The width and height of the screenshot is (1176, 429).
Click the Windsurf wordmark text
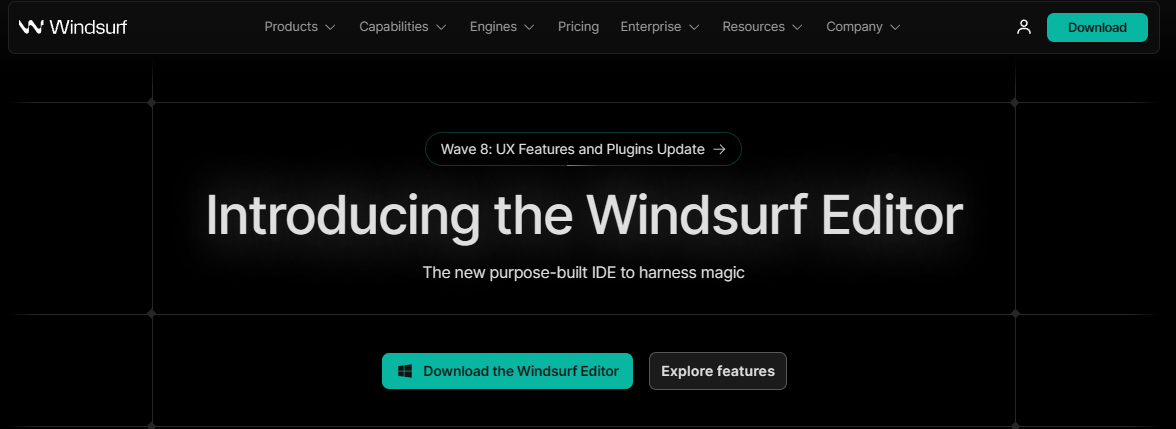tap(88, 27)
